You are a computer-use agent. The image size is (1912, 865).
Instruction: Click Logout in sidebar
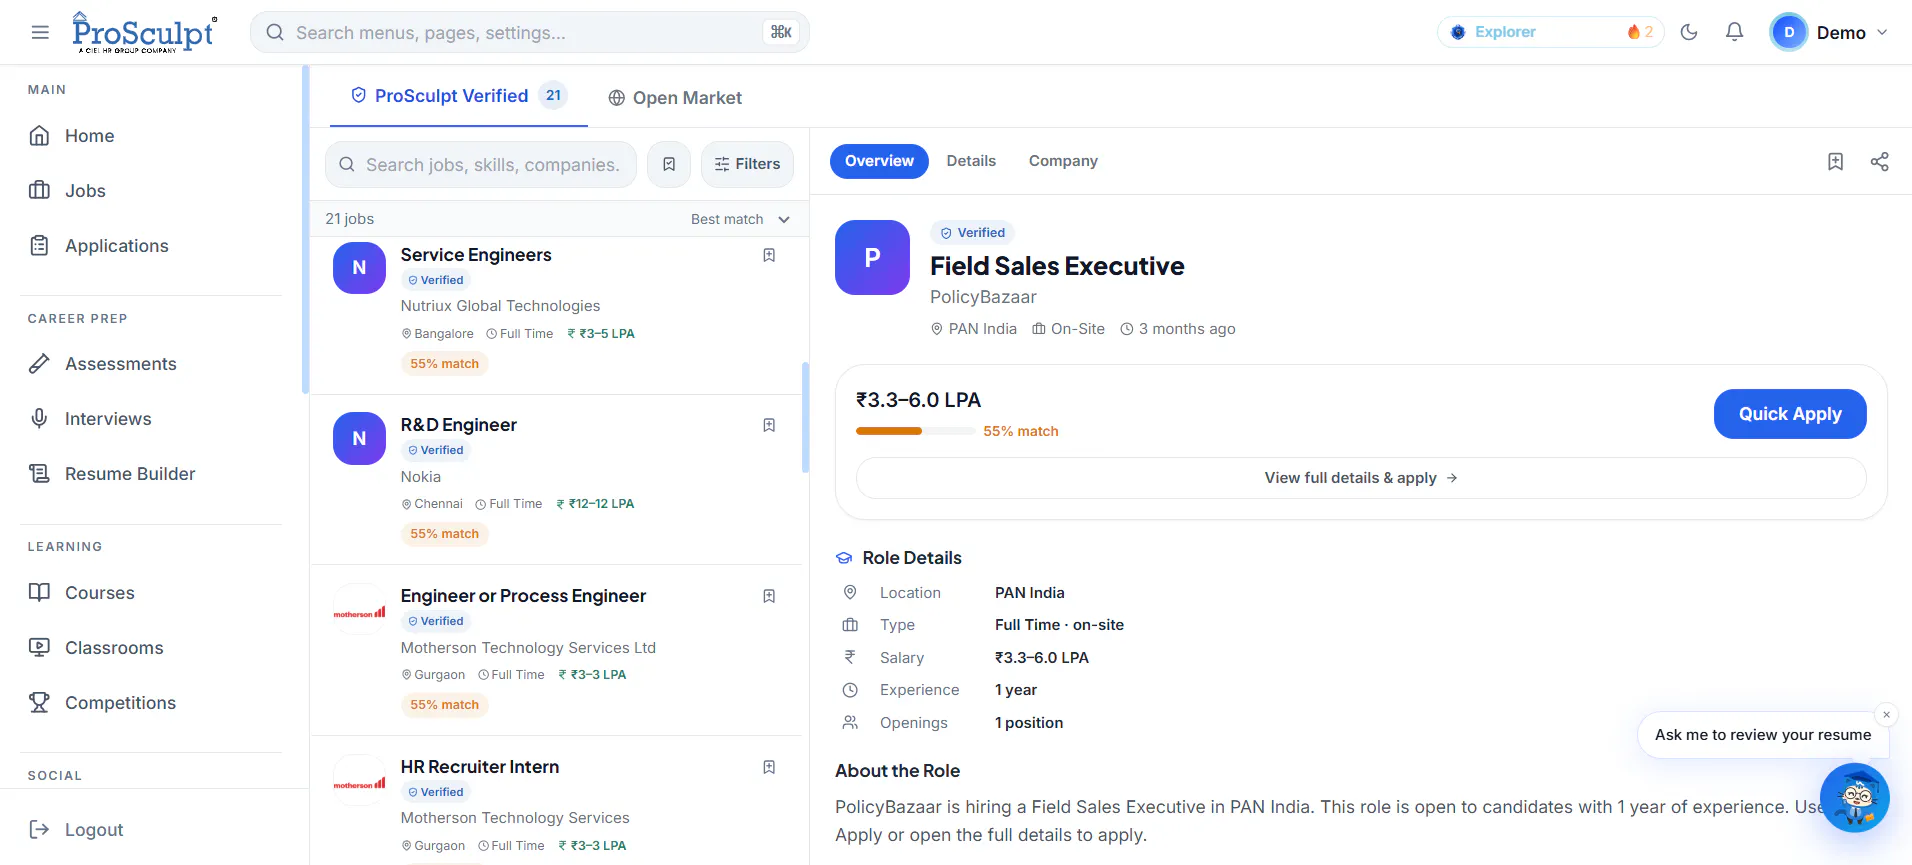point(77,830)
